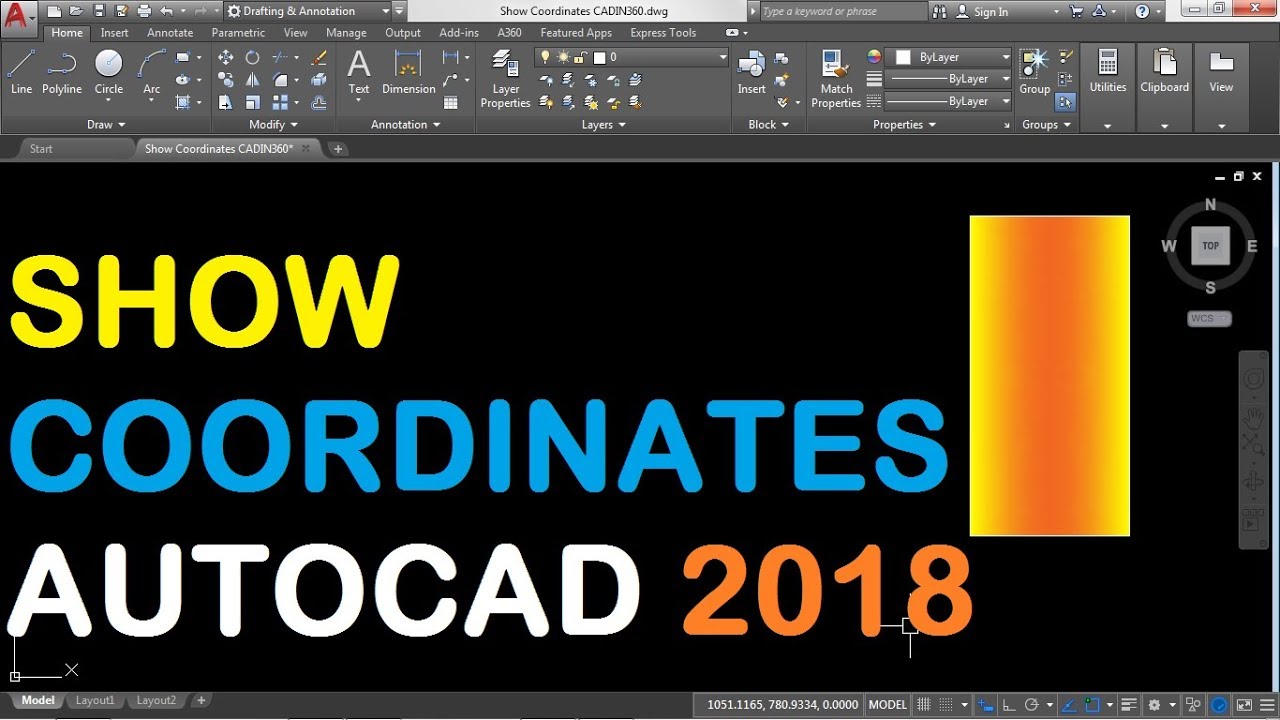This screenshot has height=720, width=1280.
Task: Click the Explode tool icon
Action: click(x=319, y=80)
